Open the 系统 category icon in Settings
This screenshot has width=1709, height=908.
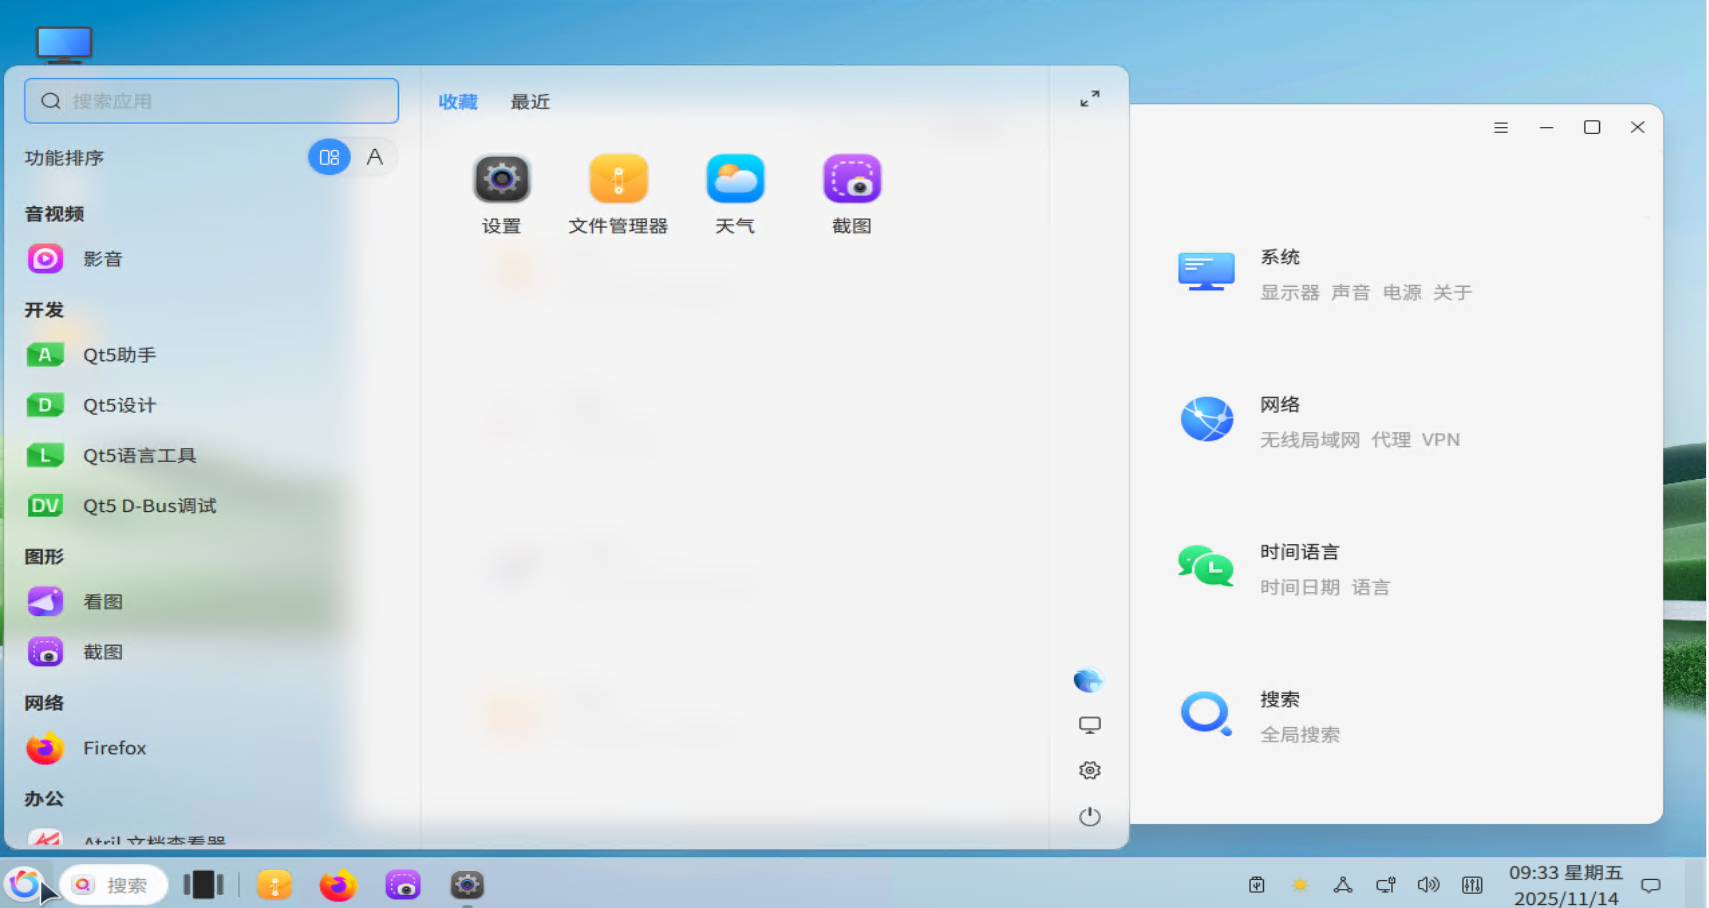[x=1206, y=272]
